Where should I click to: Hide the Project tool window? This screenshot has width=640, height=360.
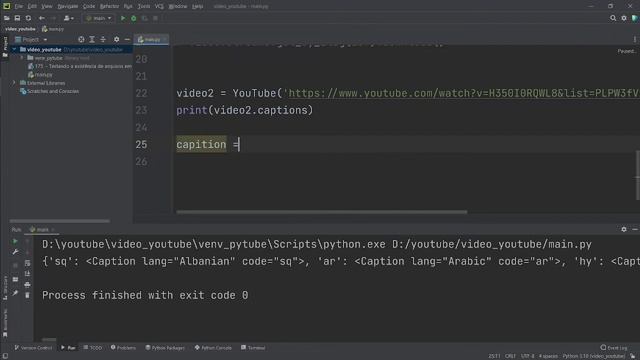coord(127,39)
